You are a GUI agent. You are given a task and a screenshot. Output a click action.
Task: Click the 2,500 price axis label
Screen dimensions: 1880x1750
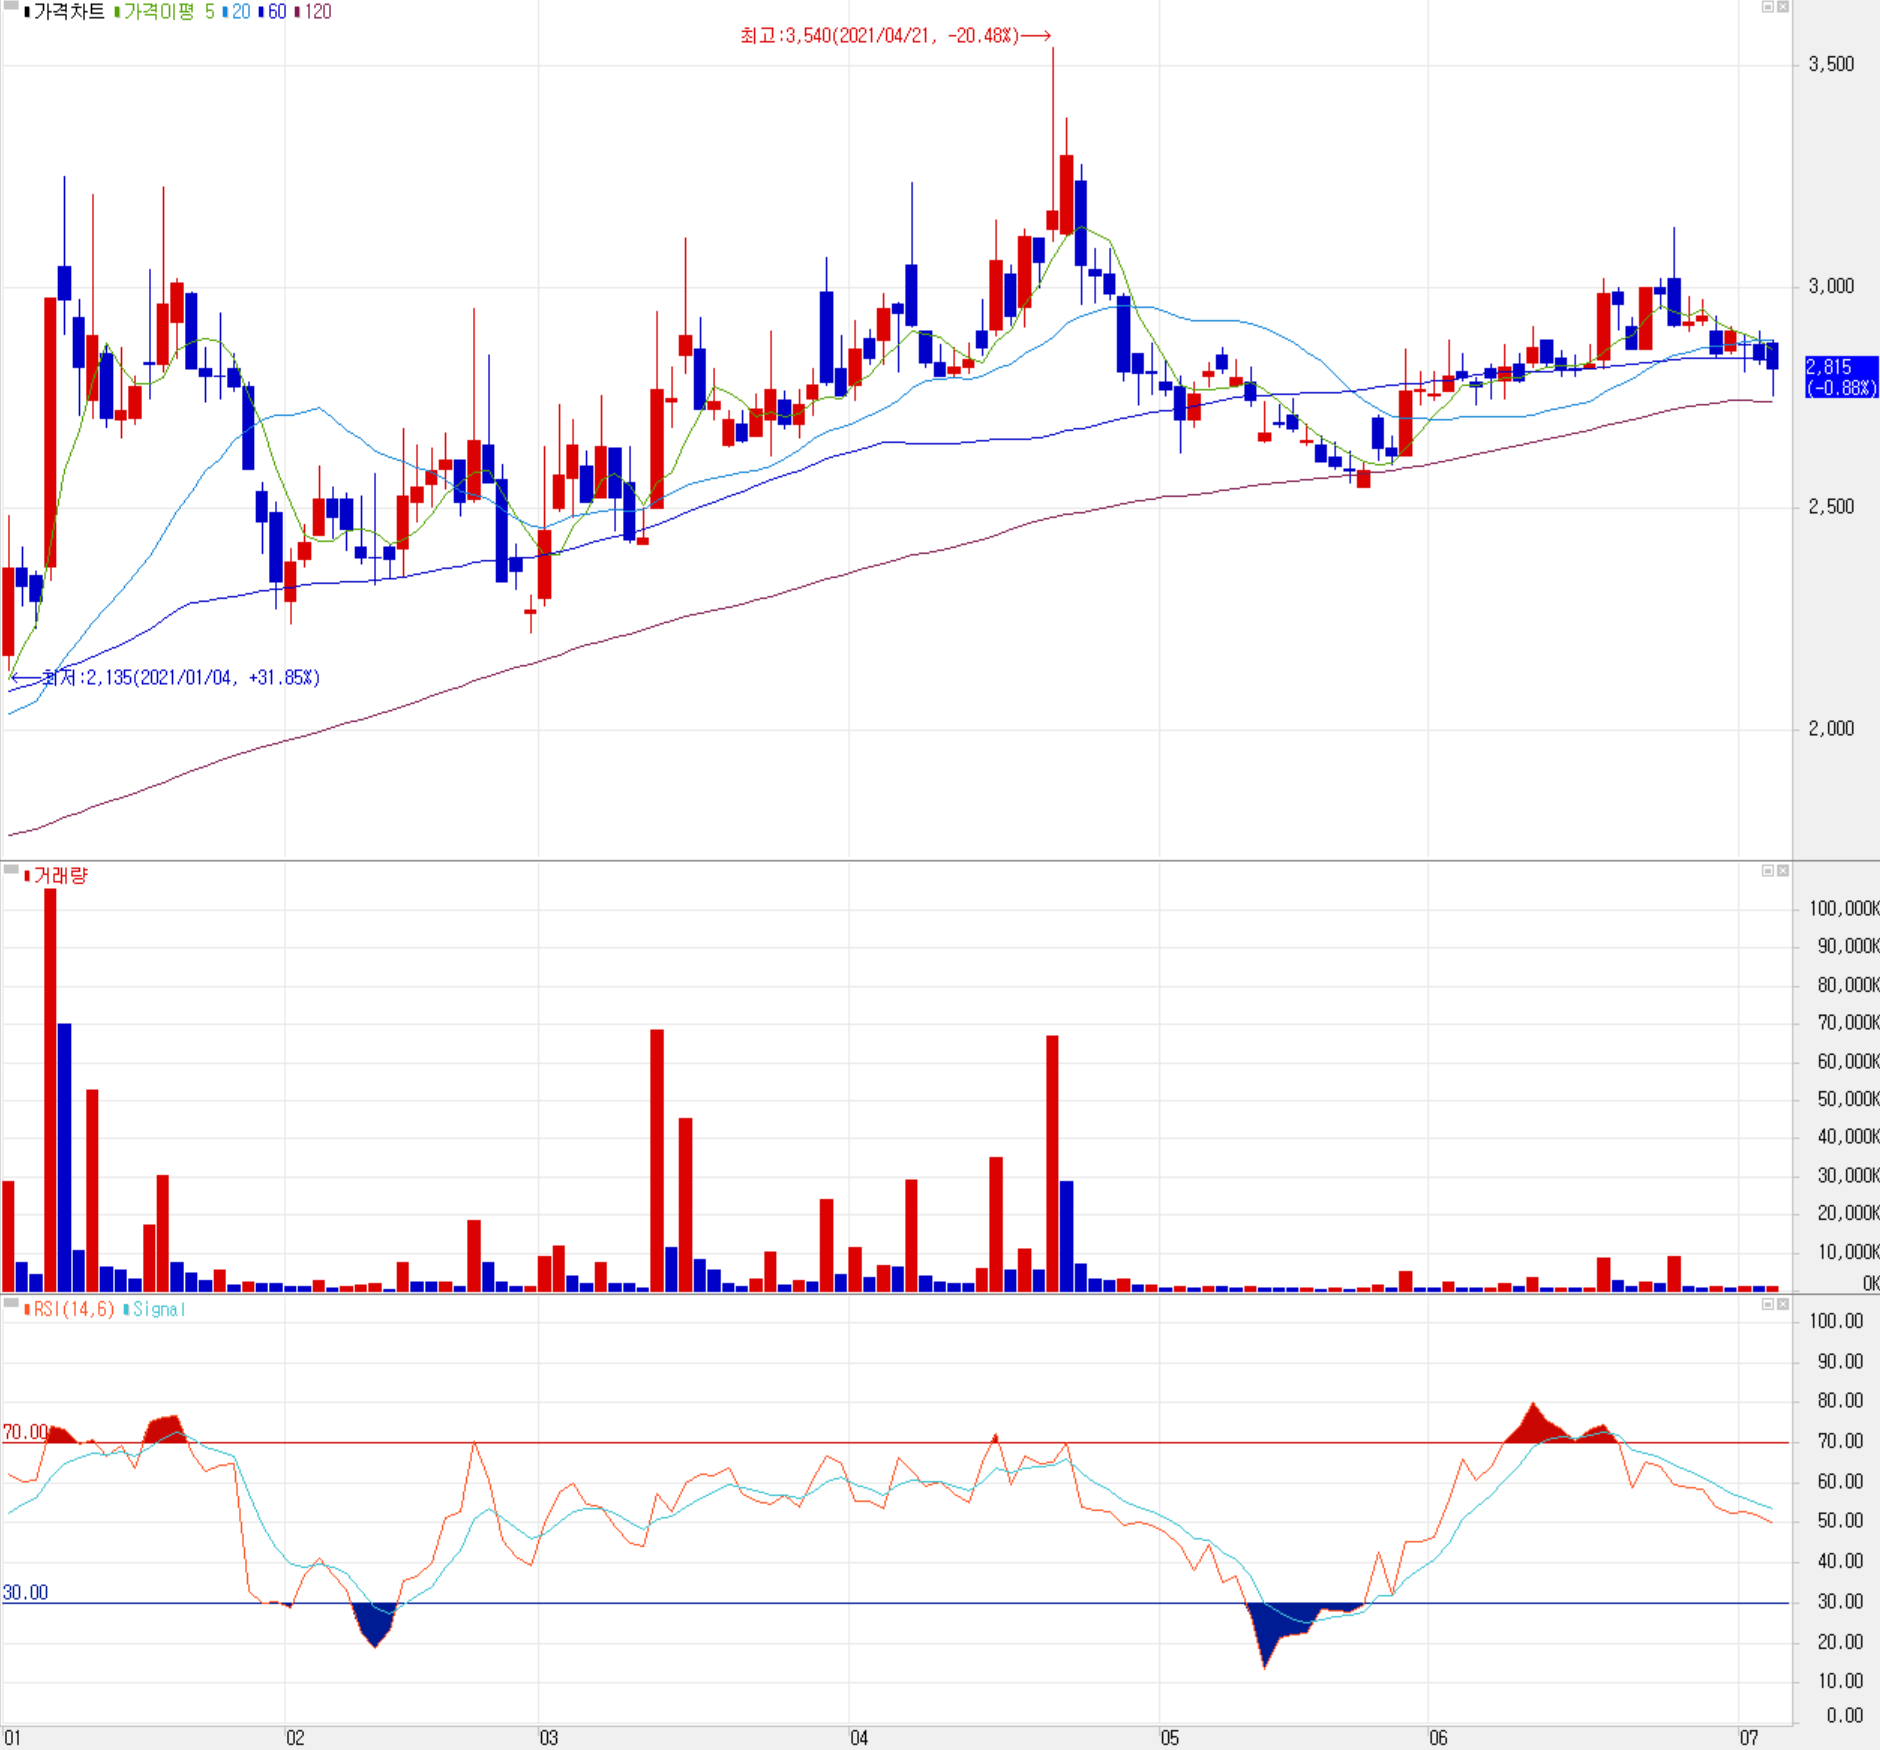pyautogui.click(x=1831, y=507)
